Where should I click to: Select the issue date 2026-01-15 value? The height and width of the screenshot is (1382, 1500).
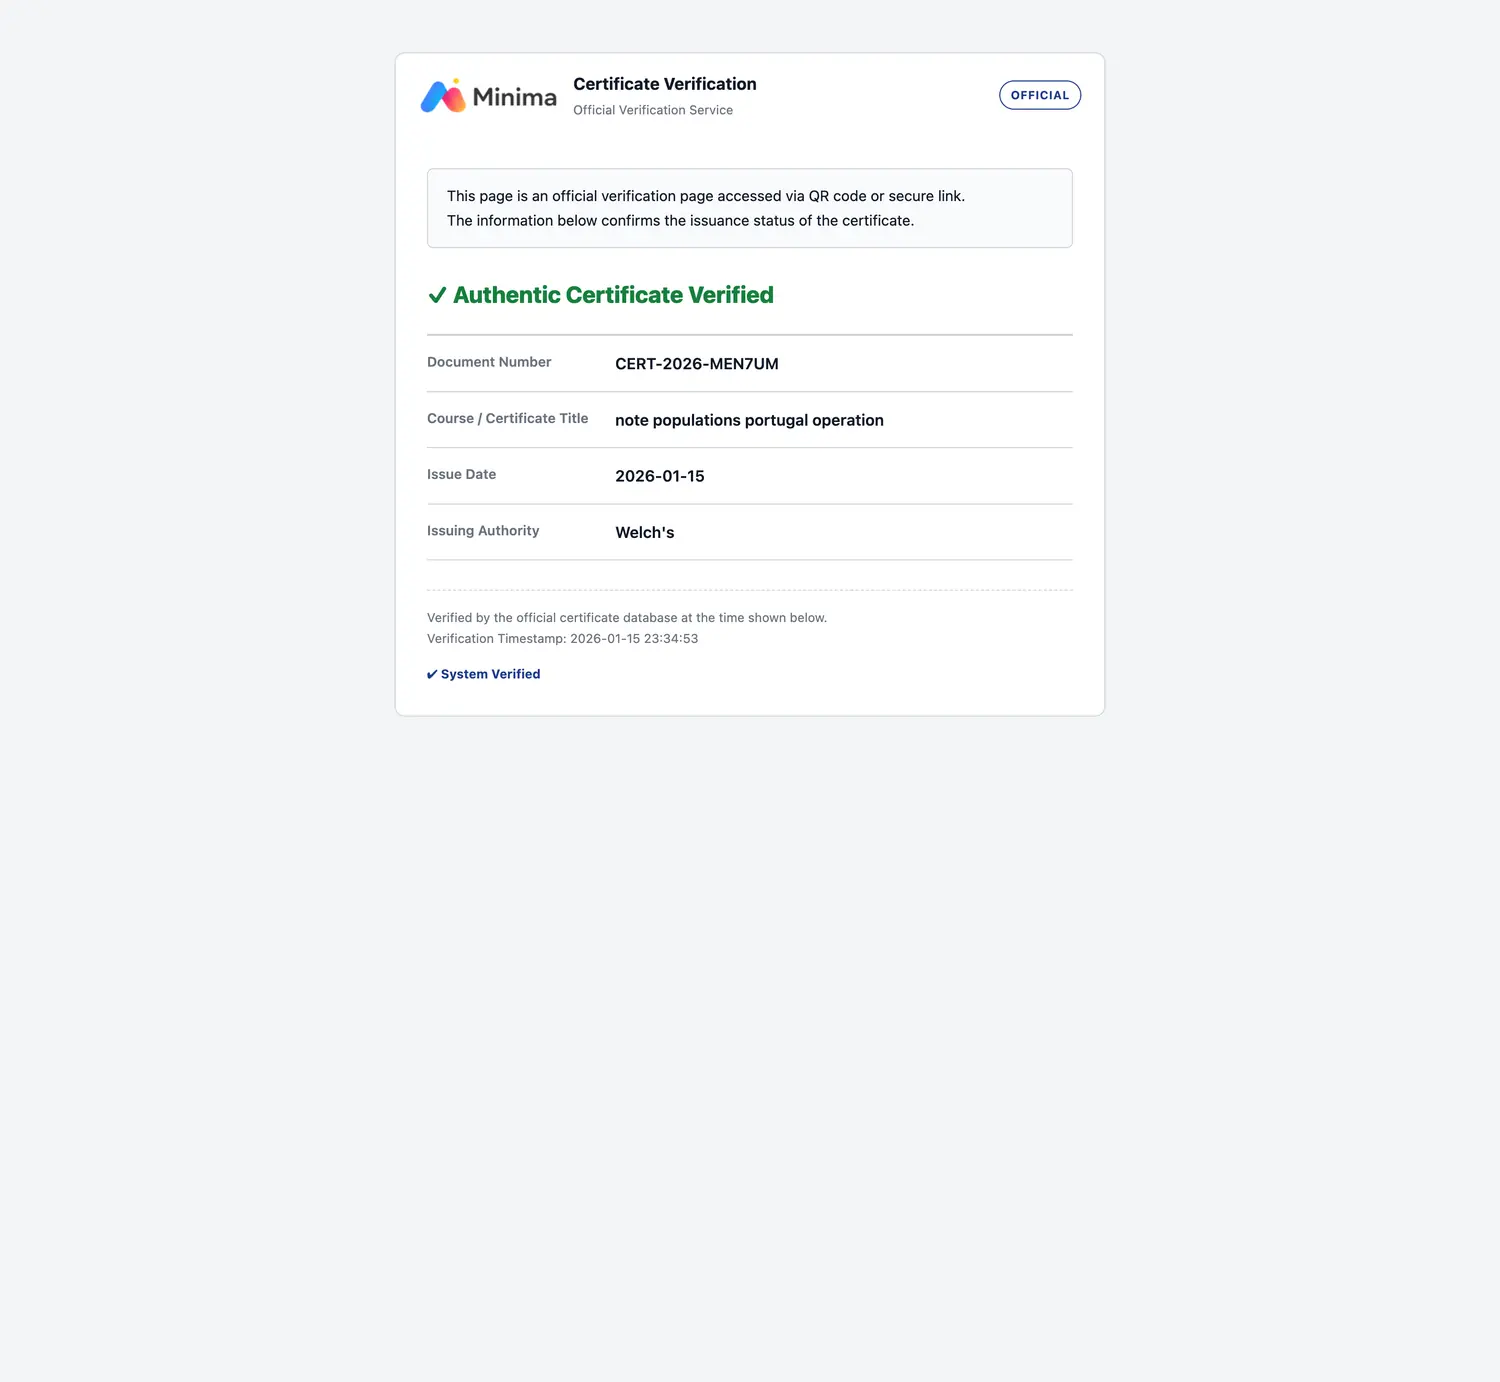click(659, 476)
